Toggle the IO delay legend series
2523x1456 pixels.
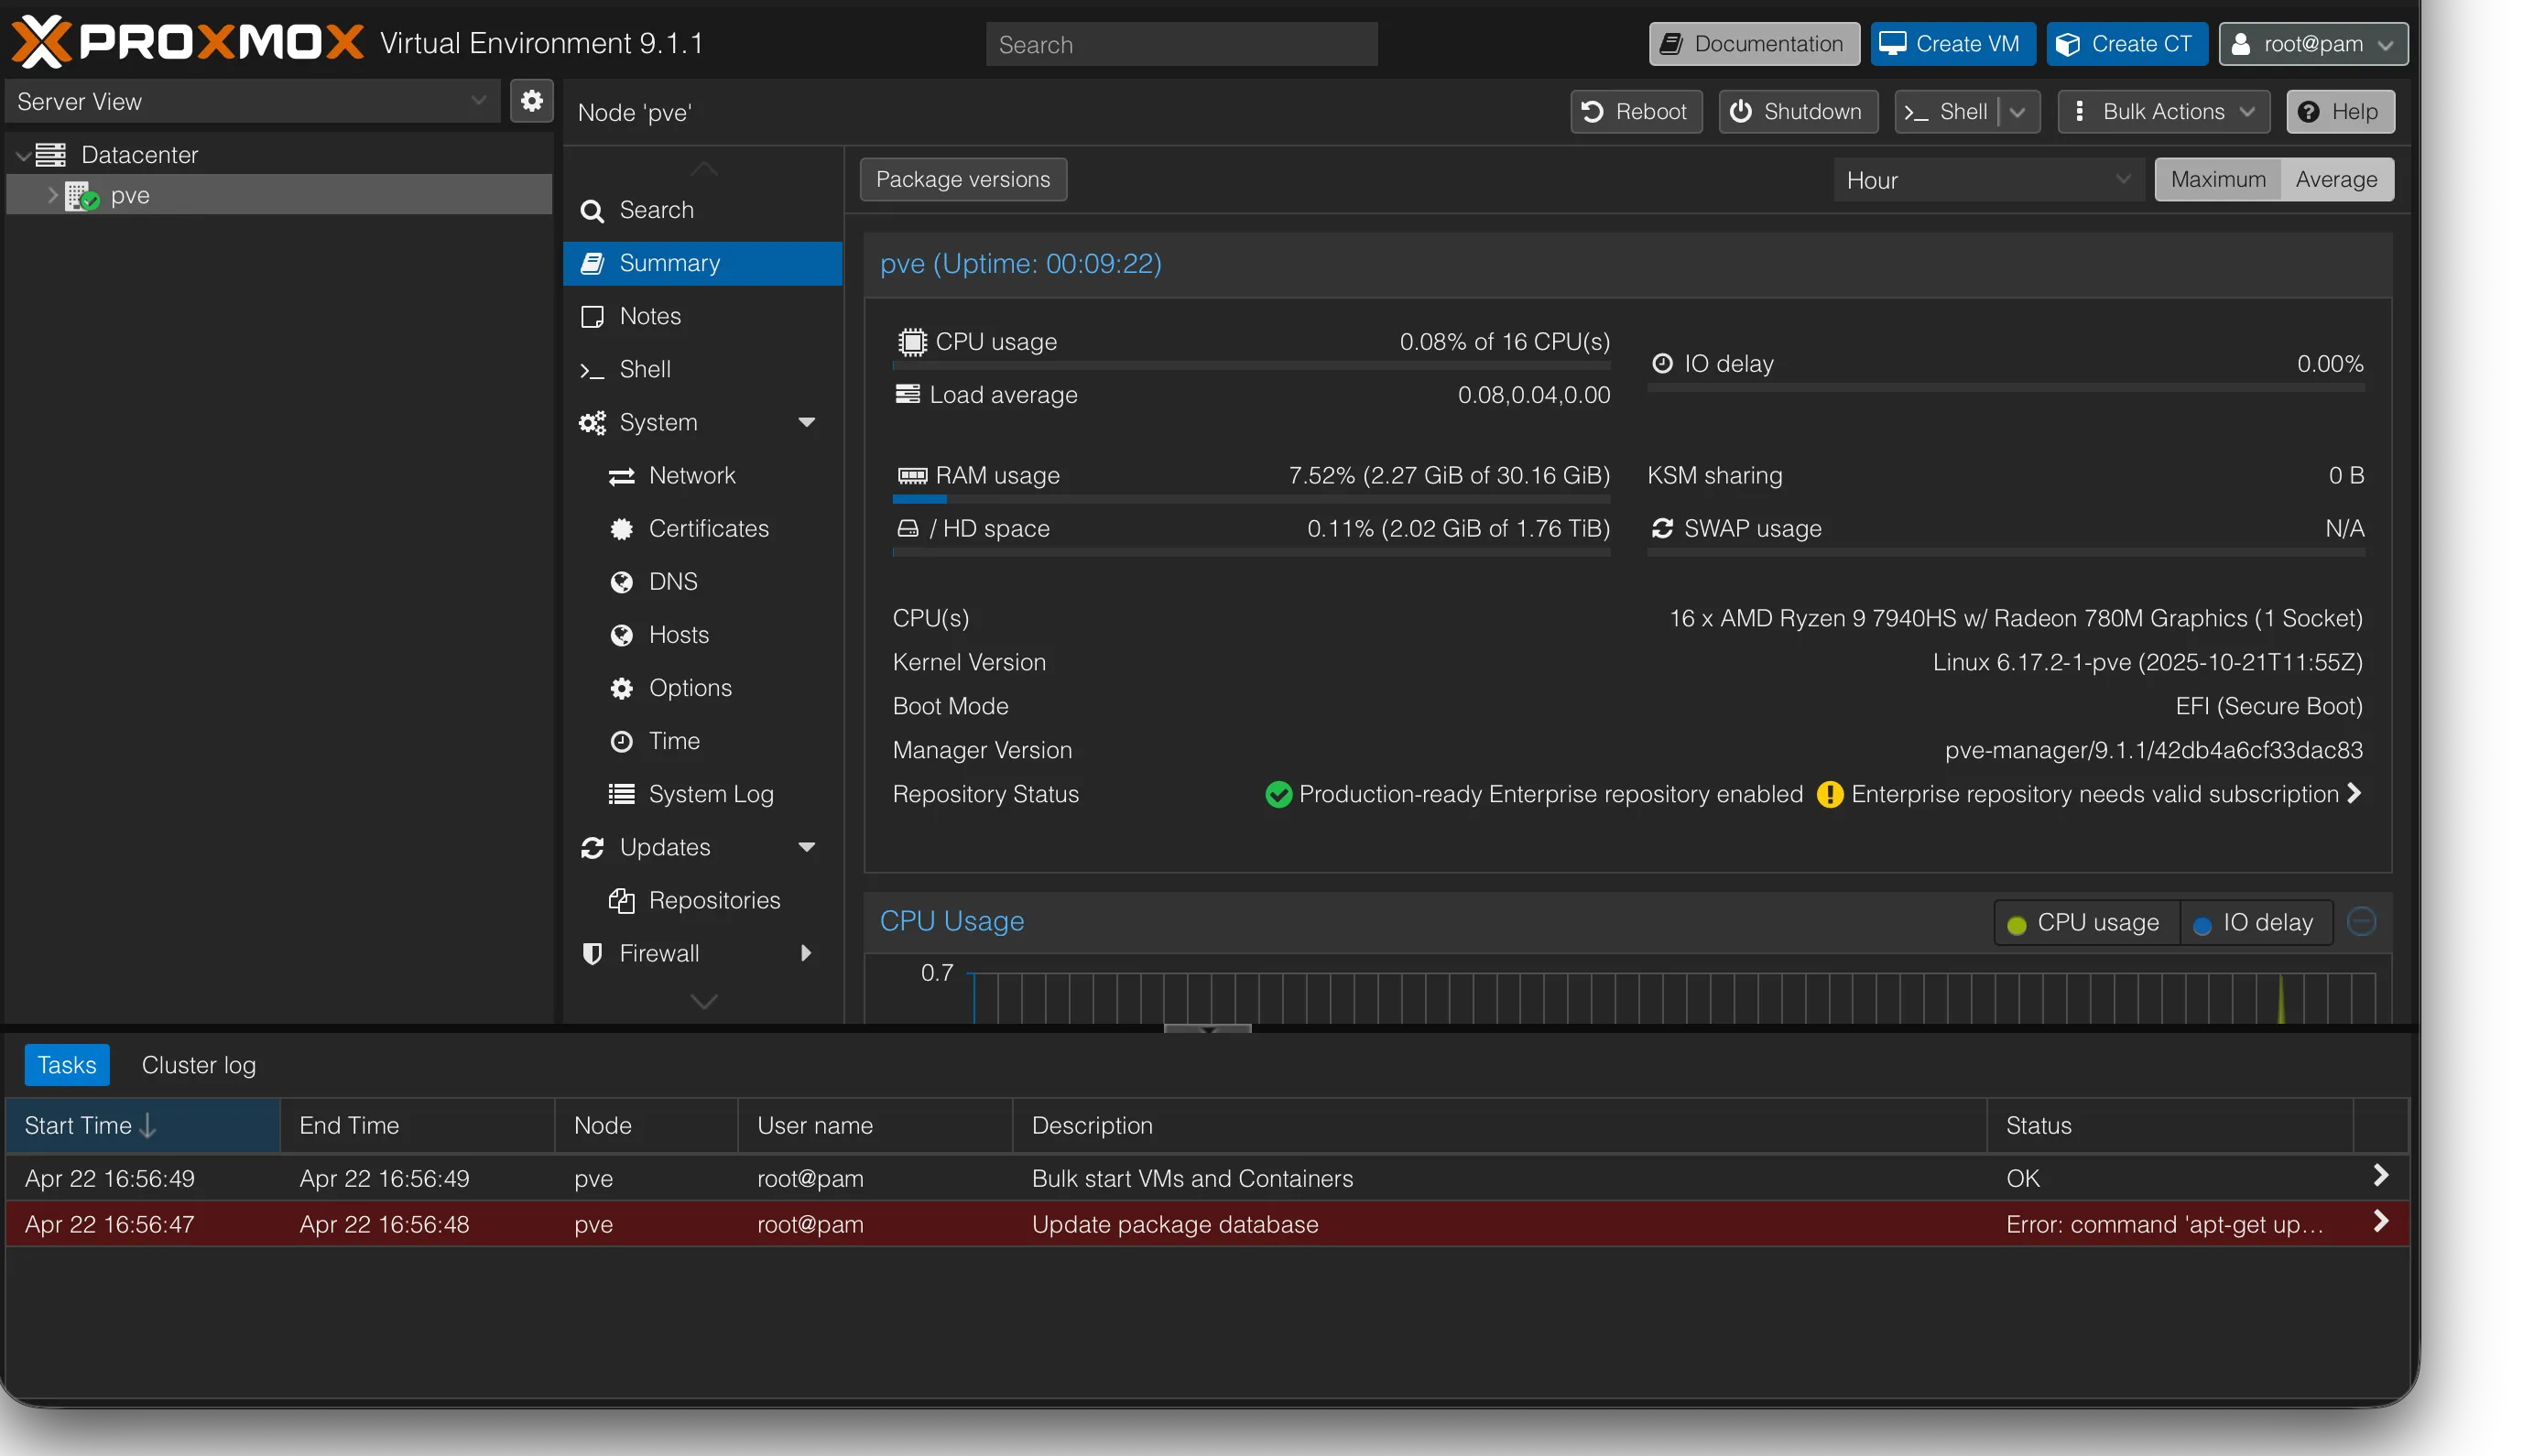pos(2256,922)
